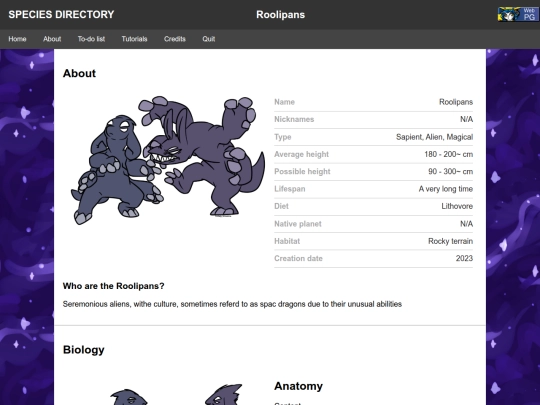Open the Roolipans character artwork image

coord(168,160)
